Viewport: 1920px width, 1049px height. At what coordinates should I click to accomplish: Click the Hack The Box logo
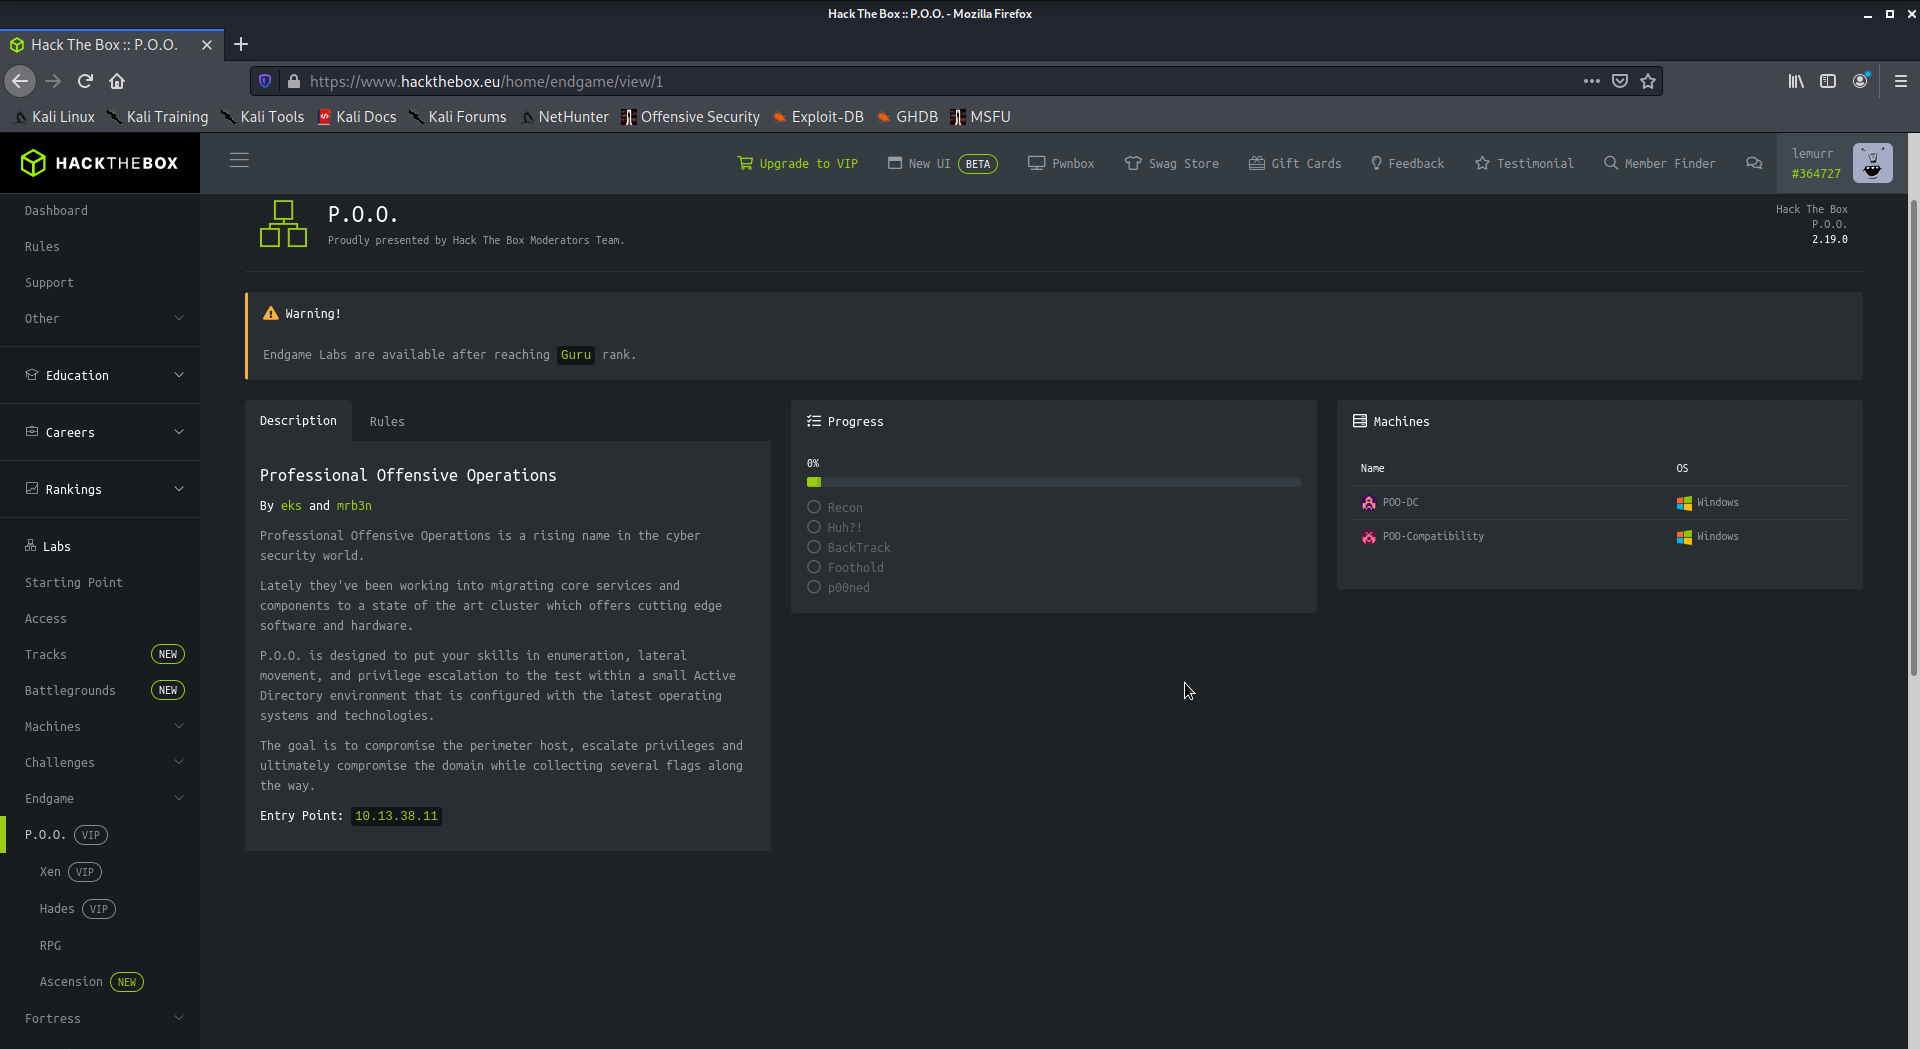pyautogui.click(x=100, y=163)
